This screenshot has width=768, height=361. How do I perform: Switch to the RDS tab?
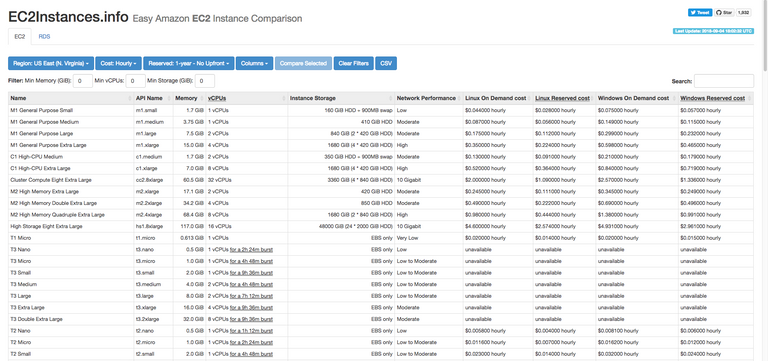[x=44, y=37]
